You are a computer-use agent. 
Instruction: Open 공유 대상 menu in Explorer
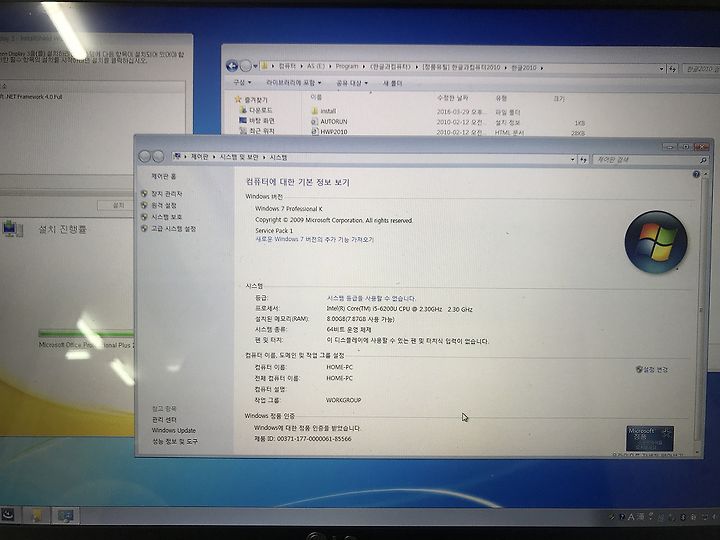click(352, 83)
